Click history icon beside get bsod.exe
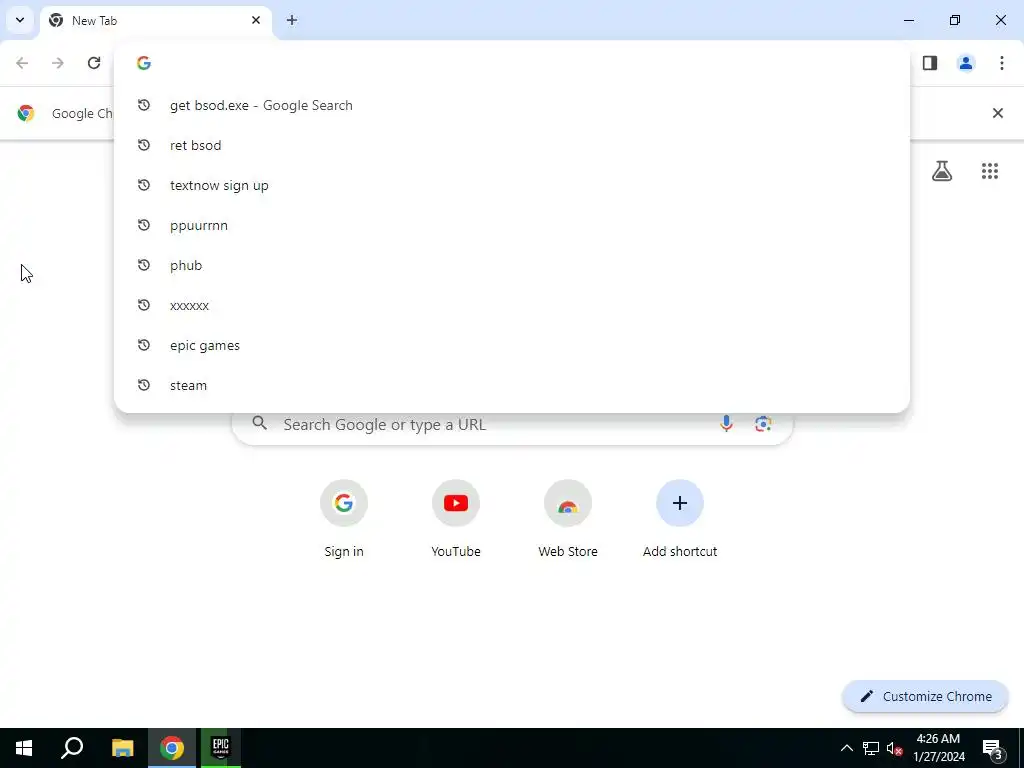 tap(144, 105)
